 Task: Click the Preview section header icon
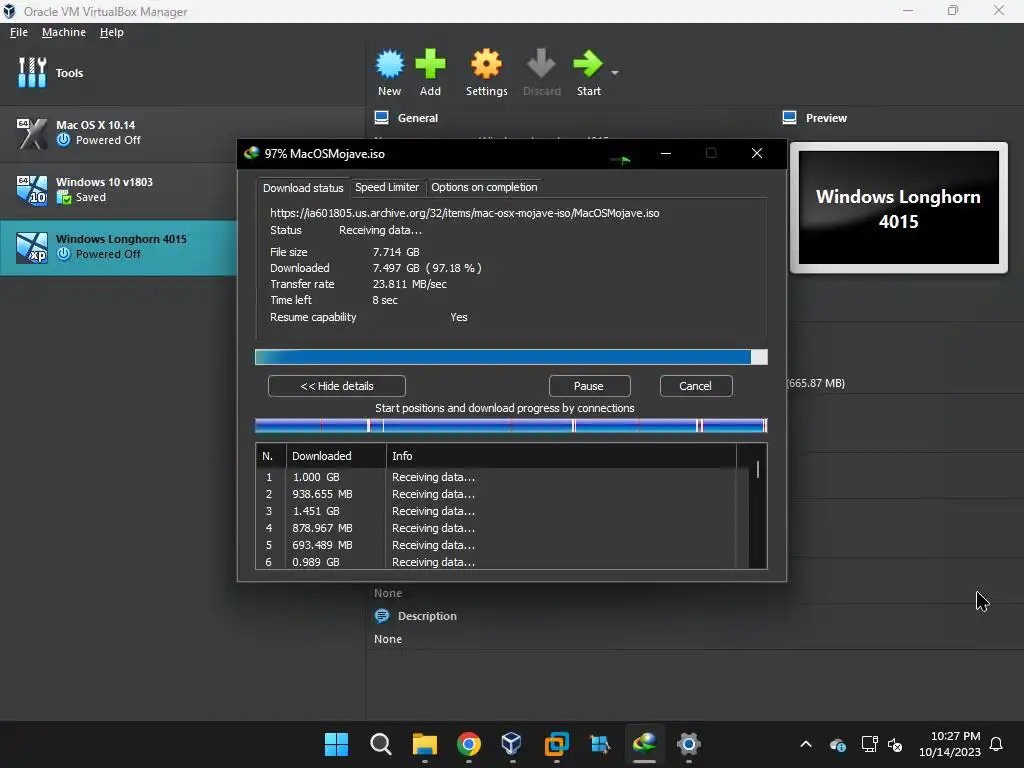[790, 118]
